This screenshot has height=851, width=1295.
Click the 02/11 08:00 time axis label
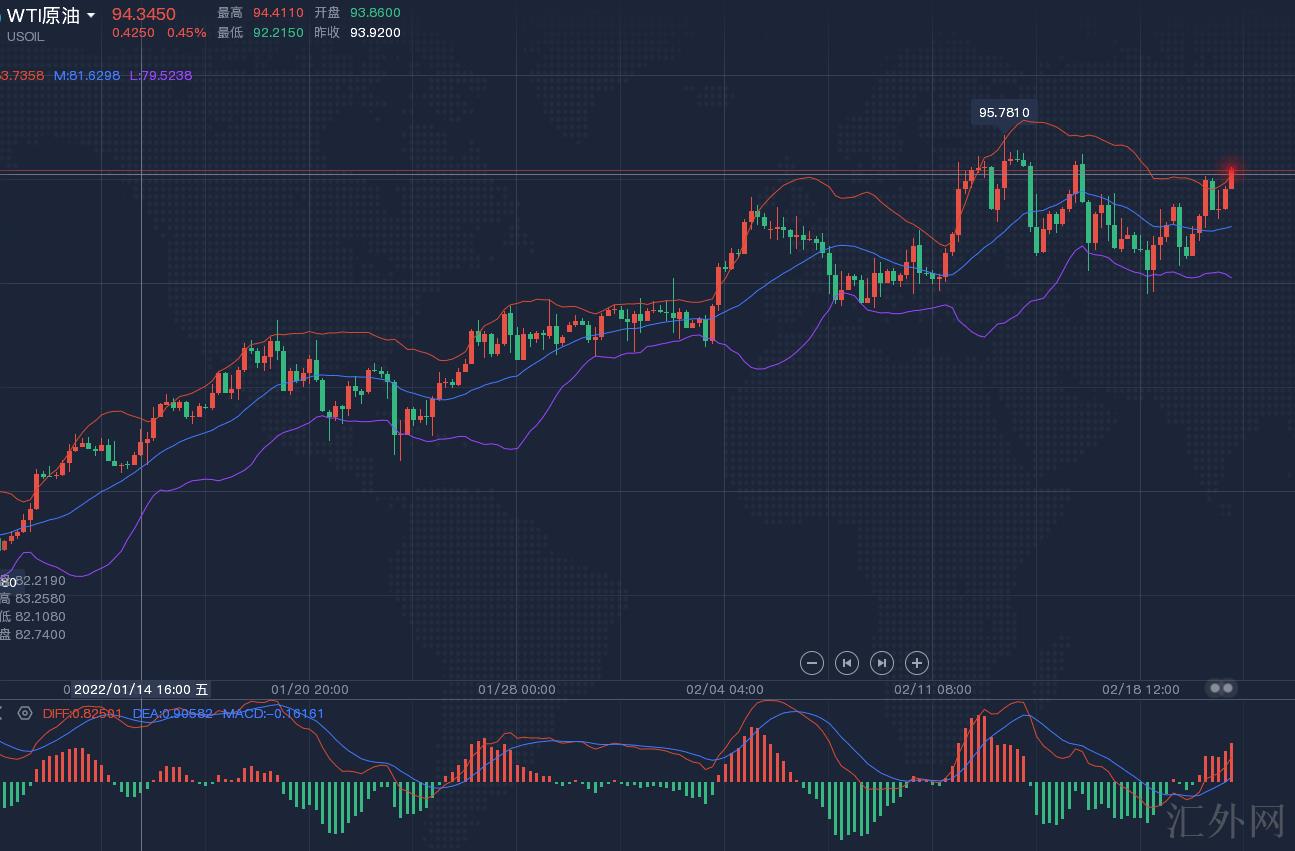(933, 689)
